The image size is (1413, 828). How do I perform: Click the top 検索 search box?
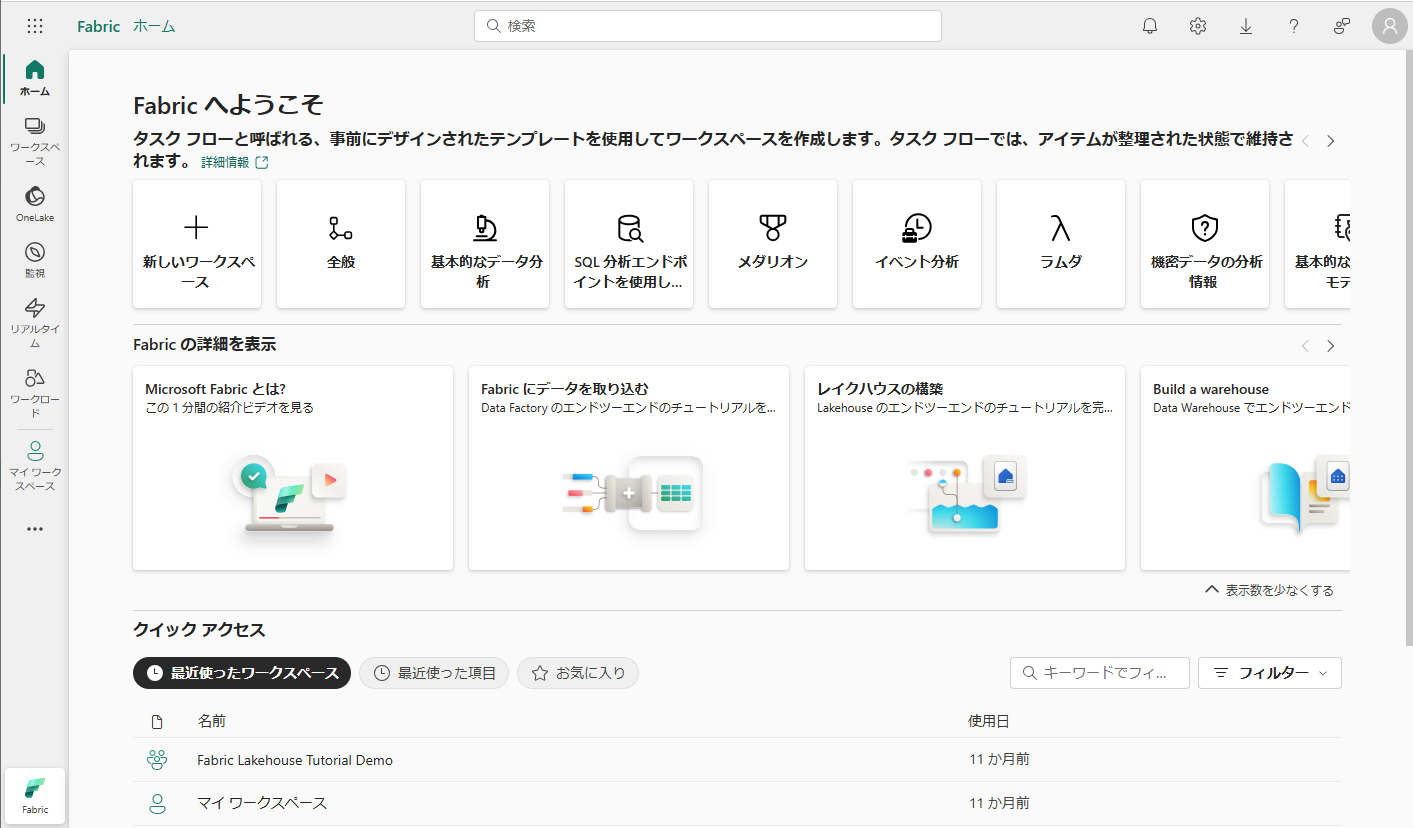pyautogui.click(x=707, y=26)
